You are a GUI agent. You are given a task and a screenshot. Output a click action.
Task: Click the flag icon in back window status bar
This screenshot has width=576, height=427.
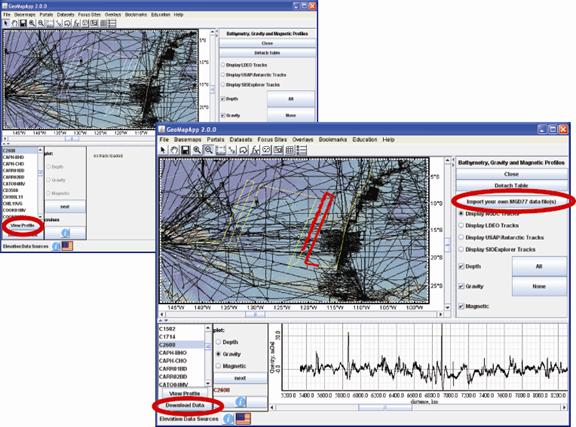(x=67, y=246)
